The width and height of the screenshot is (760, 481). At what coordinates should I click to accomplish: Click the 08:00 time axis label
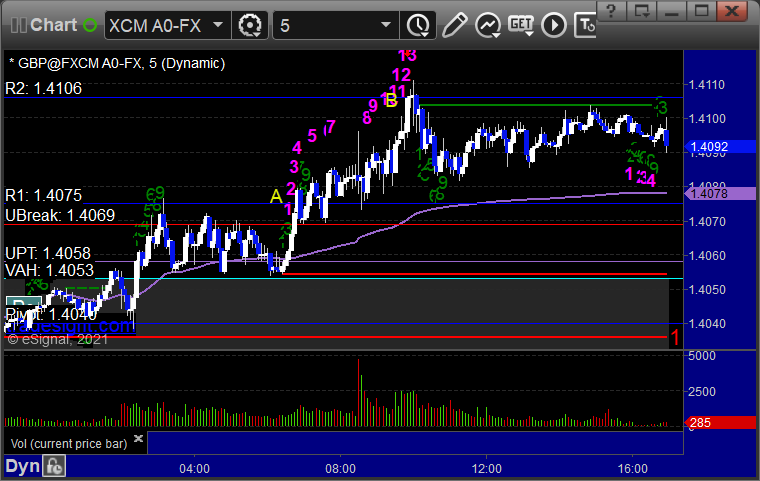click(340, 469)
